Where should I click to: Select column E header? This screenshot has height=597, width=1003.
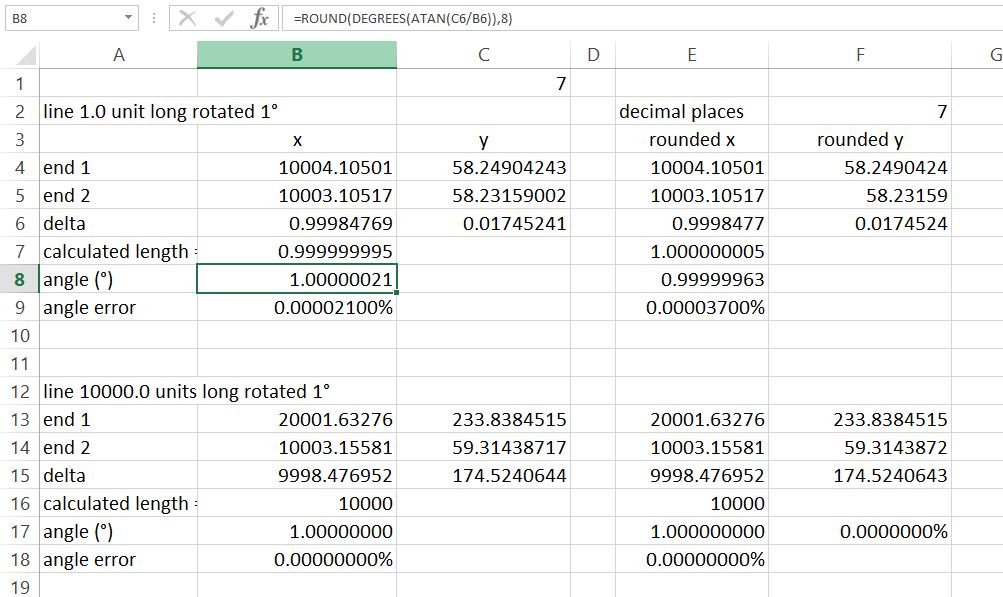[691, 55]
